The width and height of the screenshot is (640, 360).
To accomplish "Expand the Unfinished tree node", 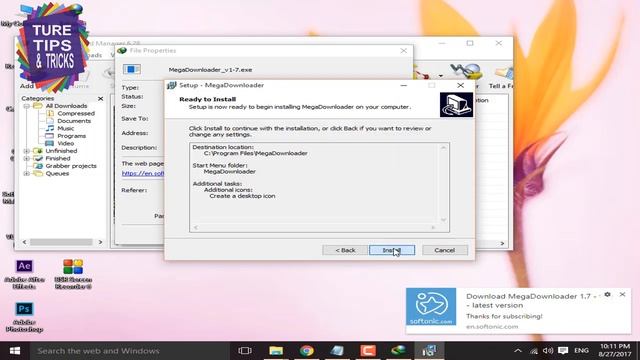I will pyautogui.click(x=27, y=151).
